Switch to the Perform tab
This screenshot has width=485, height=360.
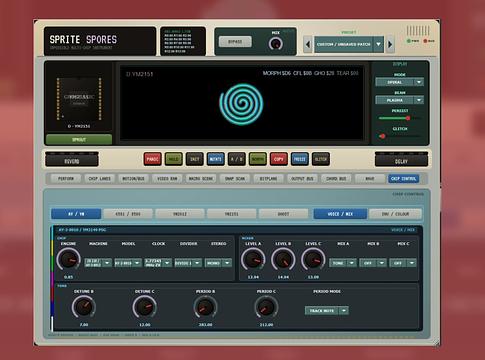coord(66,179)
